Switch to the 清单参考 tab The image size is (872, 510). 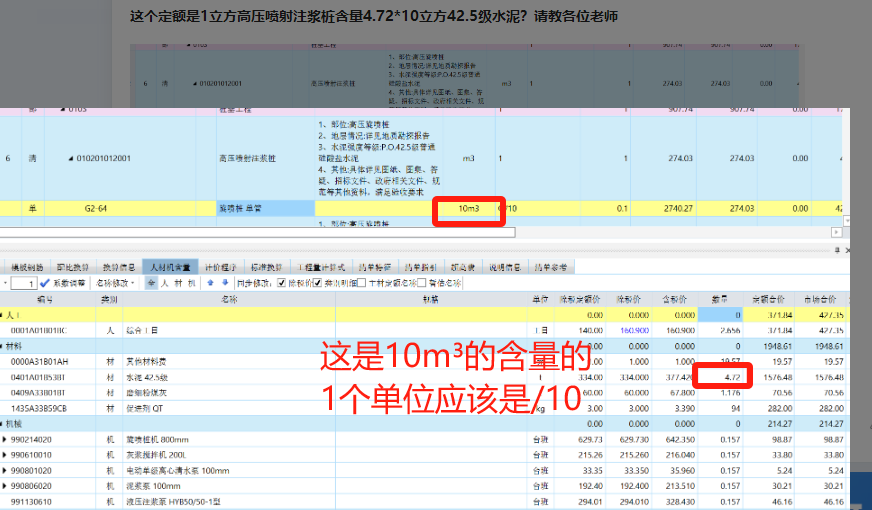tap(551, 268)
